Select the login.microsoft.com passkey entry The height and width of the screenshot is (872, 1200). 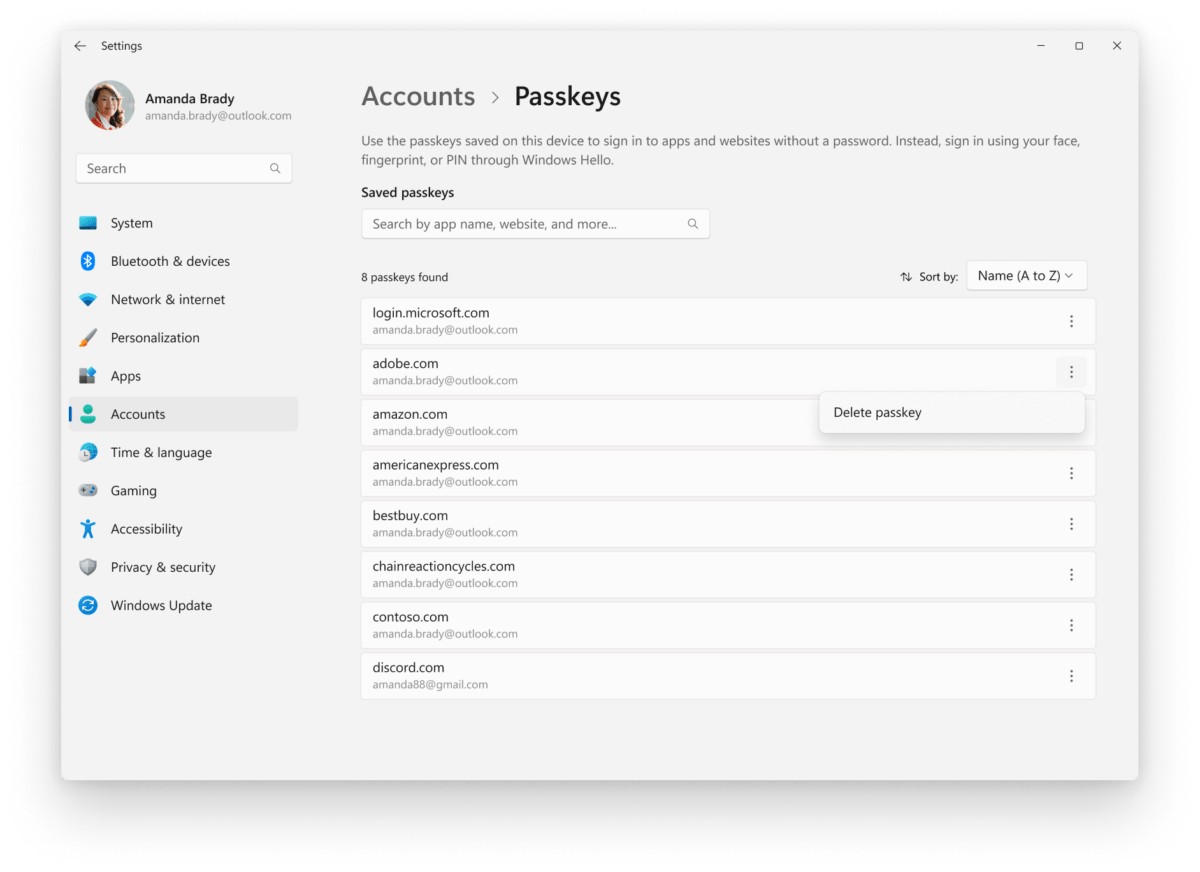(728, 321)
